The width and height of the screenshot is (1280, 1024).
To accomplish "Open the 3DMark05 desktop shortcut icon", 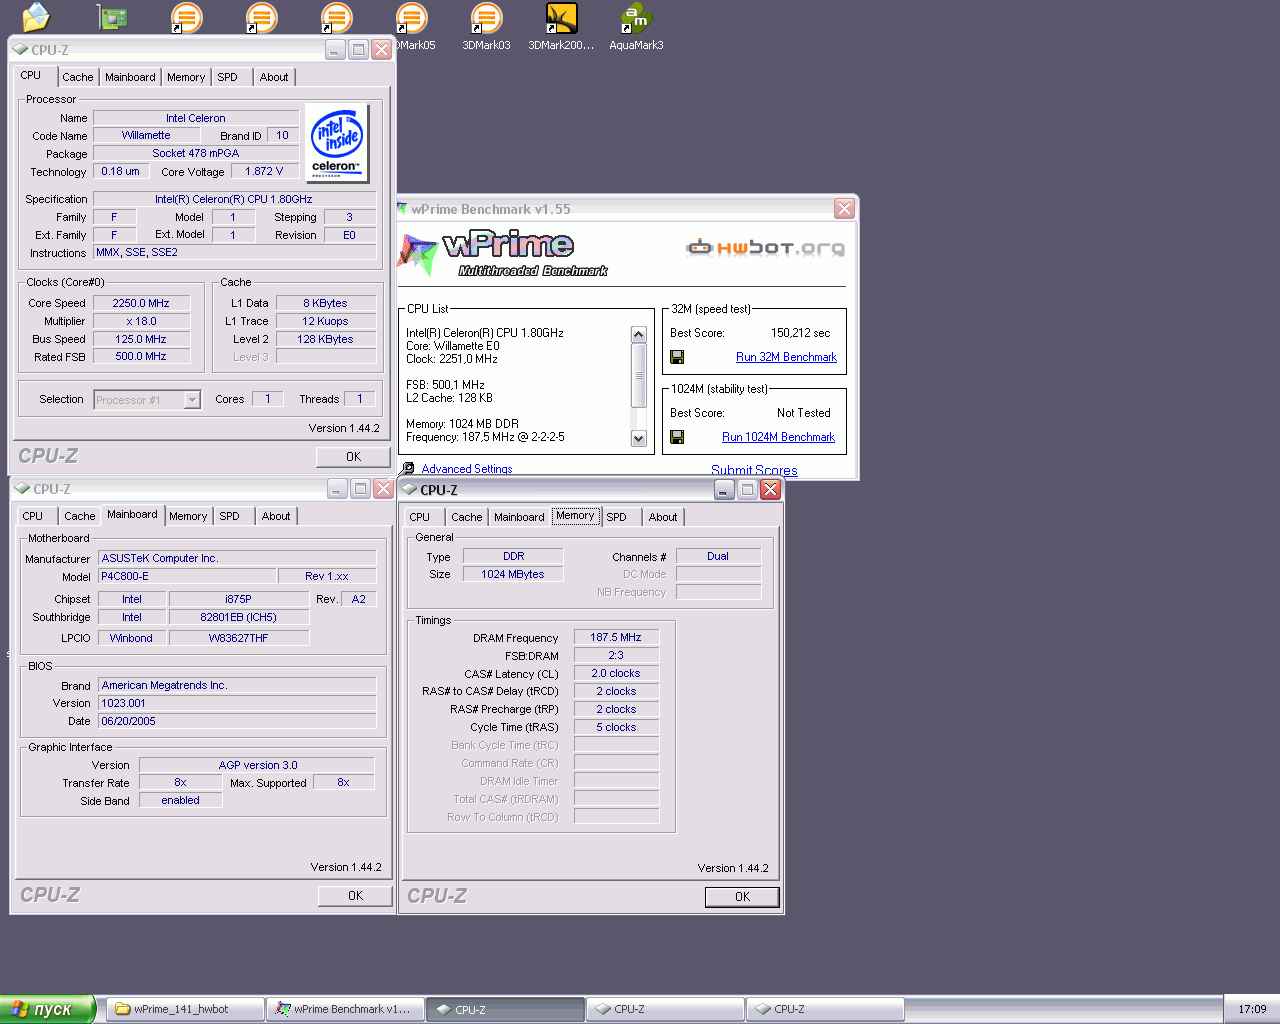I will [x=411, y=18].
